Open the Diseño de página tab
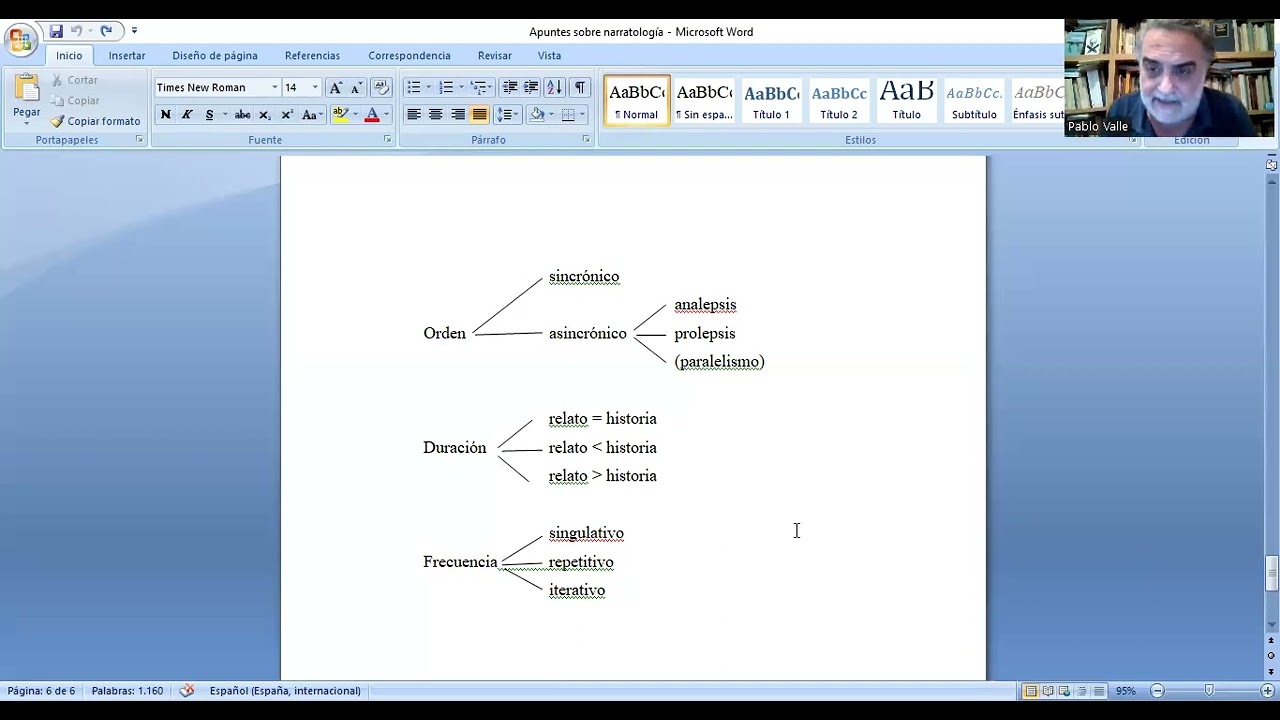 pos(215,56)
